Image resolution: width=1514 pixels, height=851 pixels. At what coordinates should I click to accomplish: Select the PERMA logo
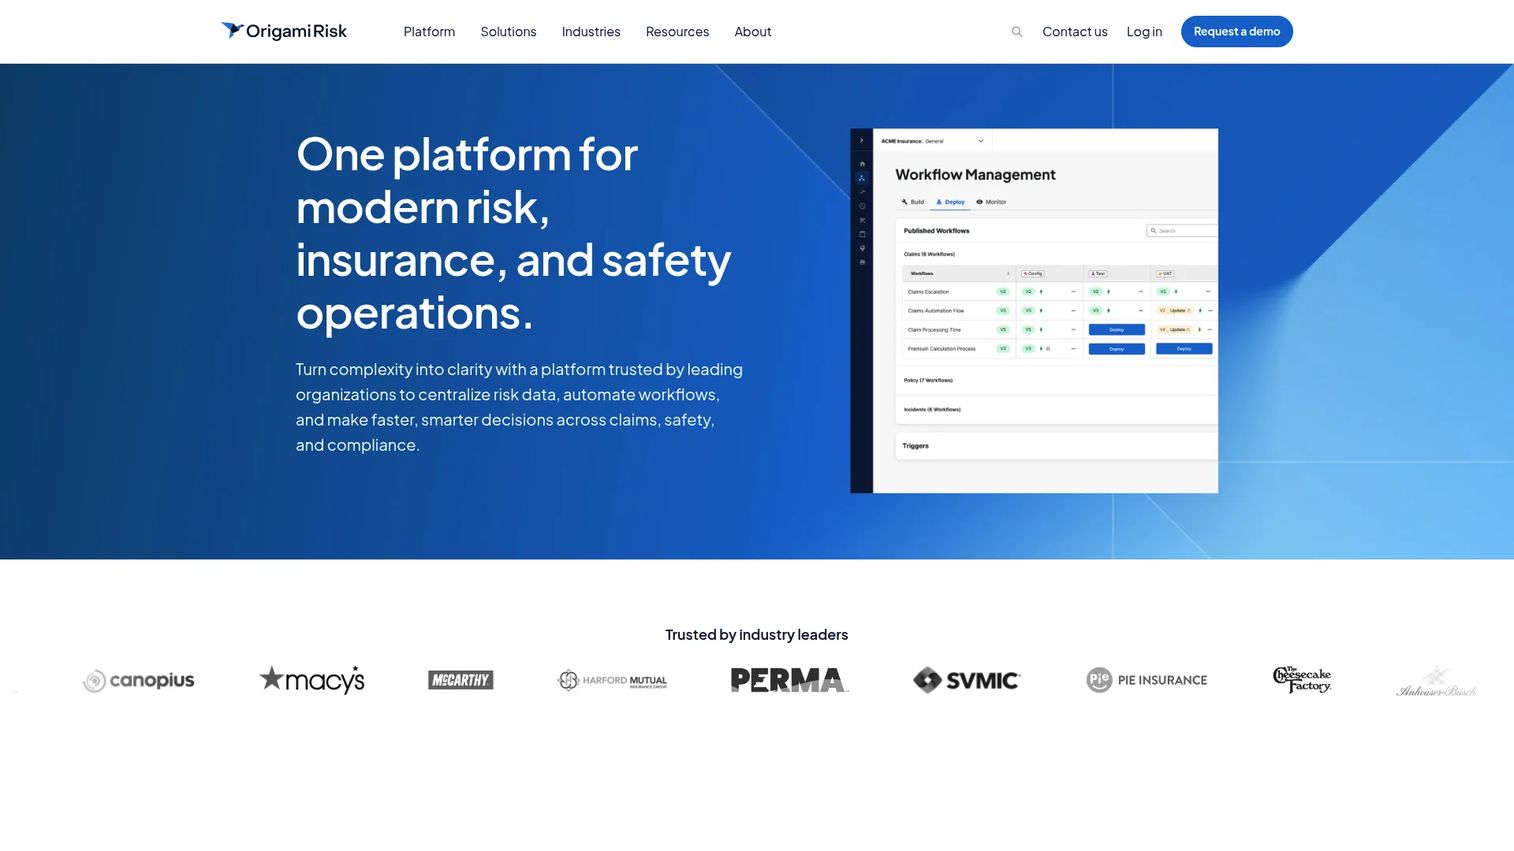(x=789, y=680)
